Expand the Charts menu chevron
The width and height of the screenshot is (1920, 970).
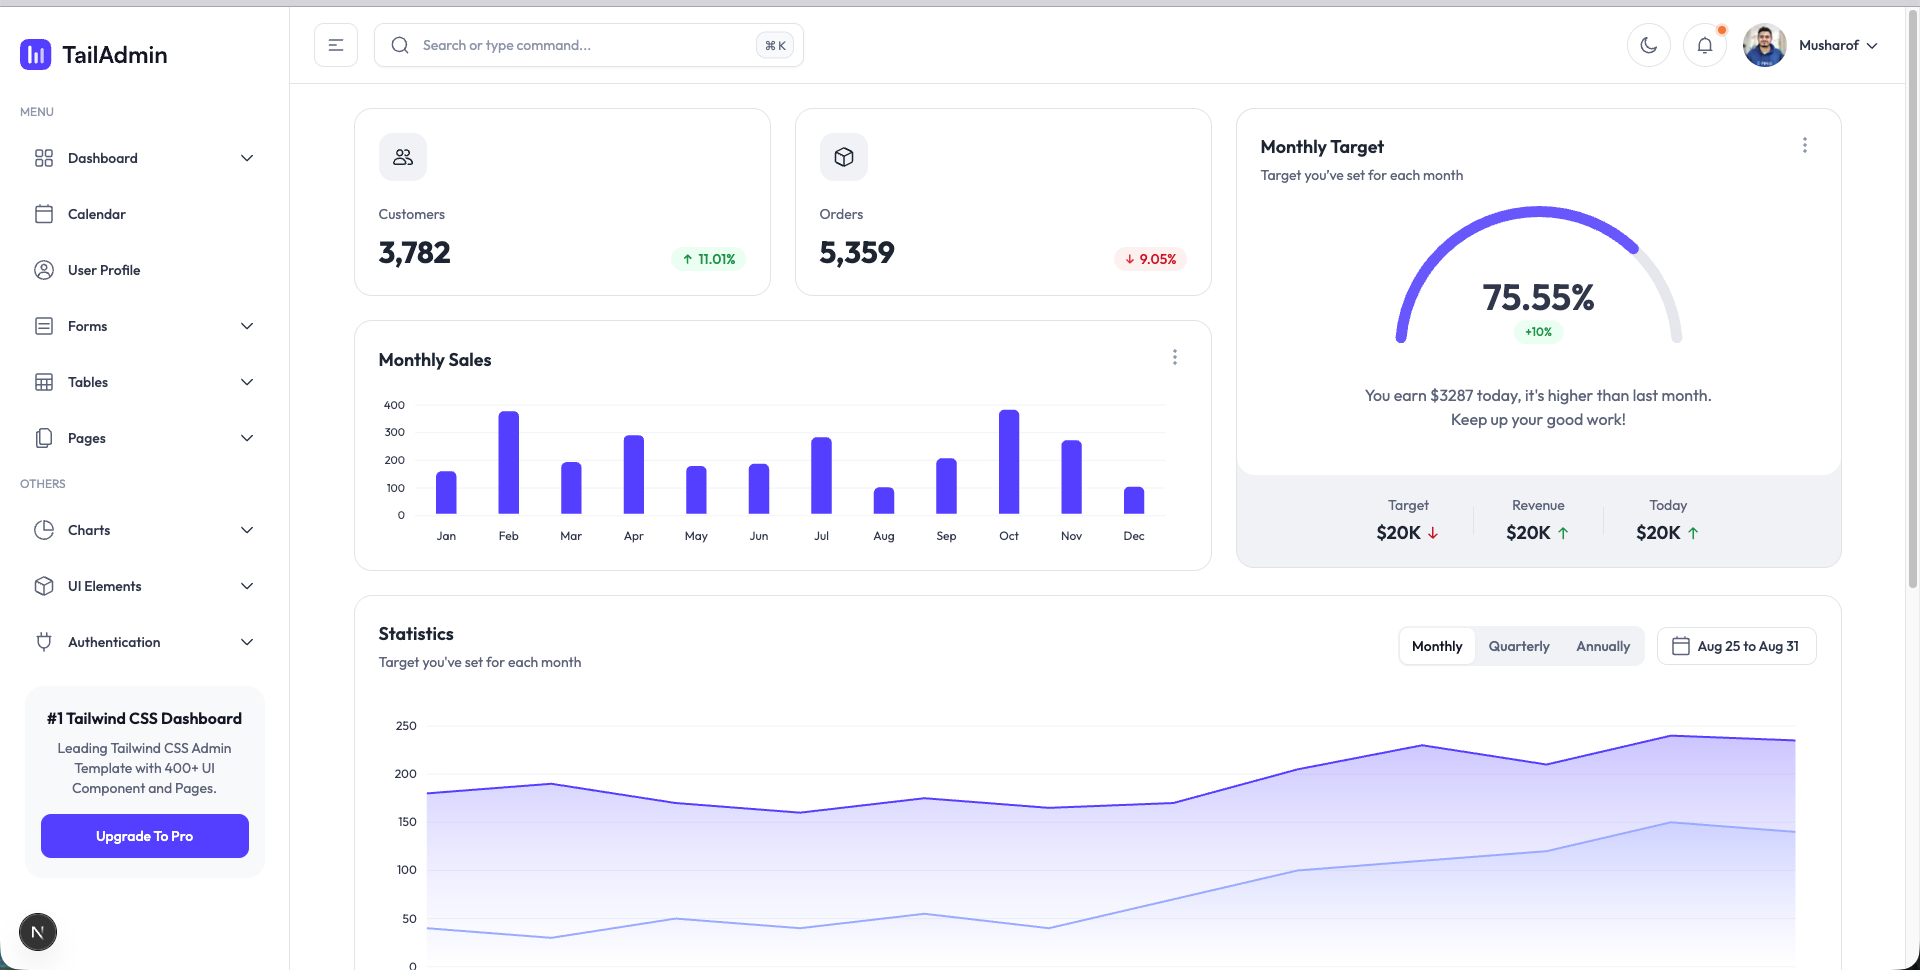click(247, 530)
